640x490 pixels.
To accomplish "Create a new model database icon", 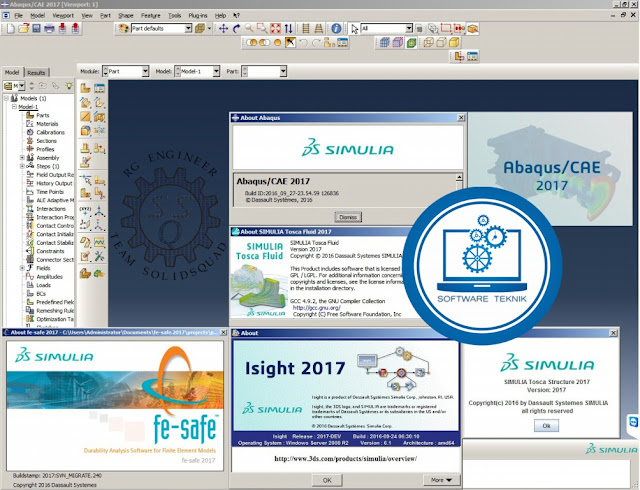I will pyautogui.click(x=10, y=29).
